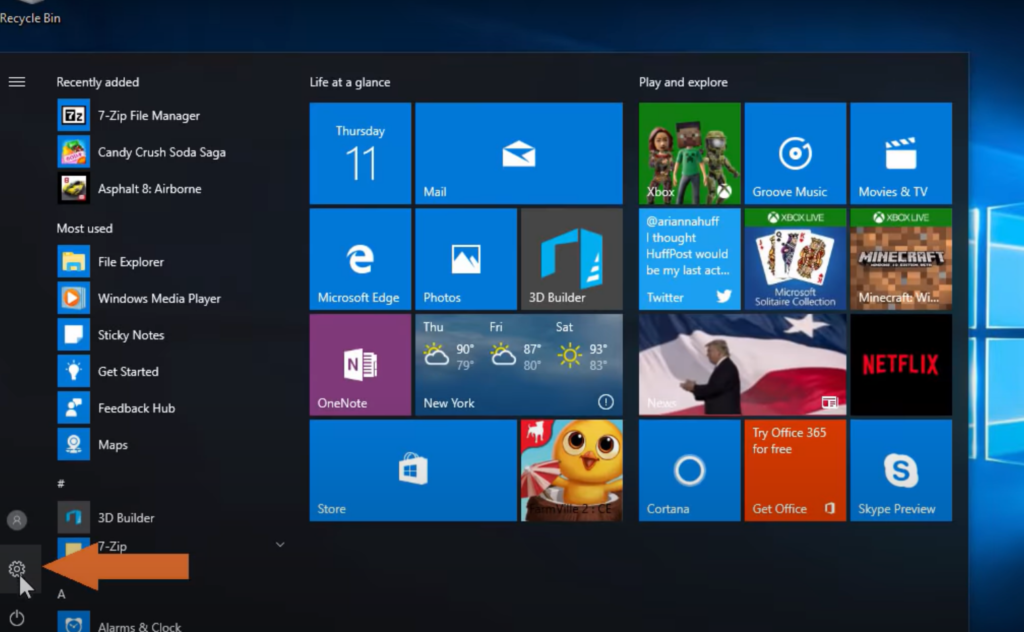The image size is (1024, 632).
Task: Open Microsoft Solitaire Collection tile
Action: click(x=795, y=259)
